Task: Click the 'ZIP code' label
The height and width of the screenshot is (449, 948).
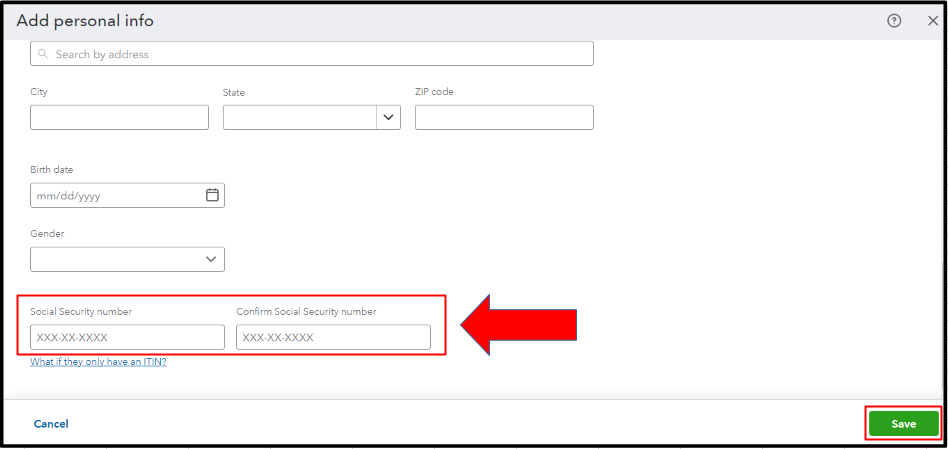Action: (x=434, y=92)
